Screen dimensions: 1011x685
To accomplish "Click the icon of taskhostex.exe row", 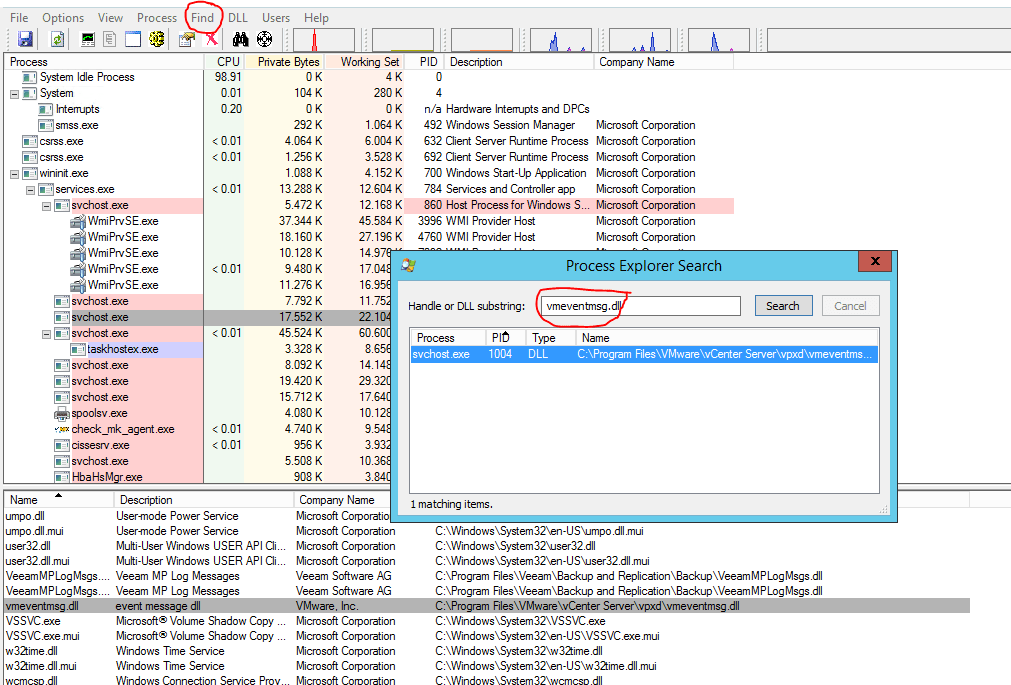I will pos(78,350).
